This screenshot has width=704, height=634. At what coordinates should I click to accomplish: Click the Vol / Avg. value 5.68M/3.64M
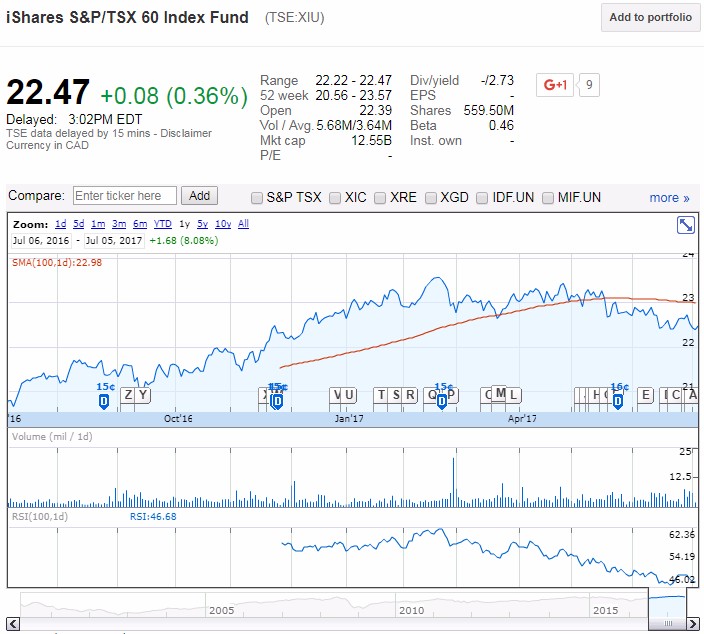point(354,125)
